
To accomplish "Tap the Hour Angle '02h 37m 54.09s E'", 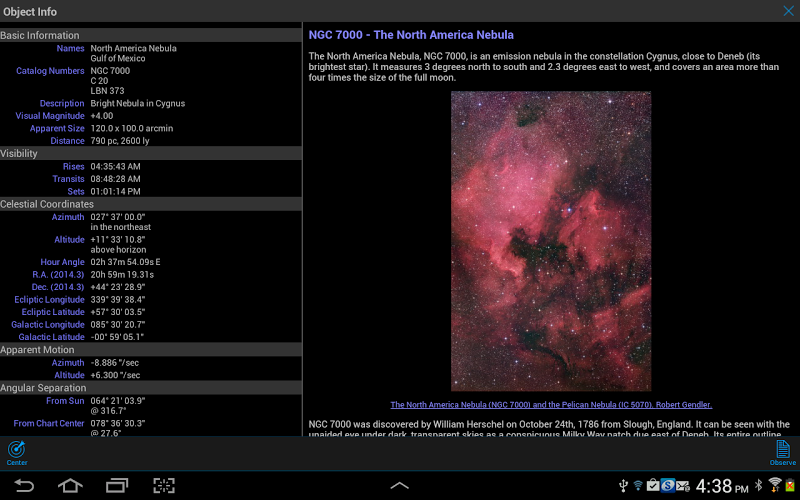I will [x=125, y=262].
